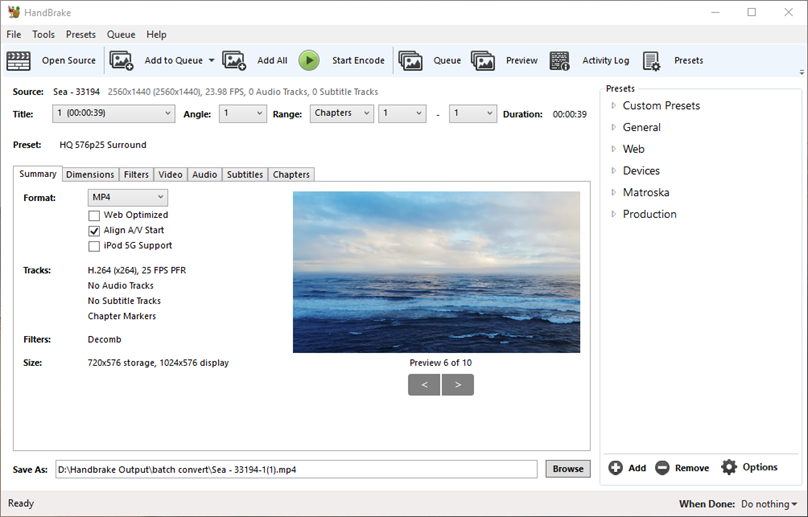
Task: Open the end chapter dropdown
Action: point(473,113)
